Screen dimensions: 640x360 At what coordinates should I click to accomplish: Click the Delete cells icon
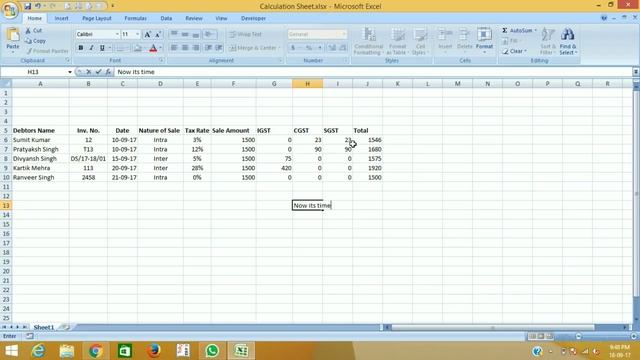pyautogui.click(x=464, y=34)
